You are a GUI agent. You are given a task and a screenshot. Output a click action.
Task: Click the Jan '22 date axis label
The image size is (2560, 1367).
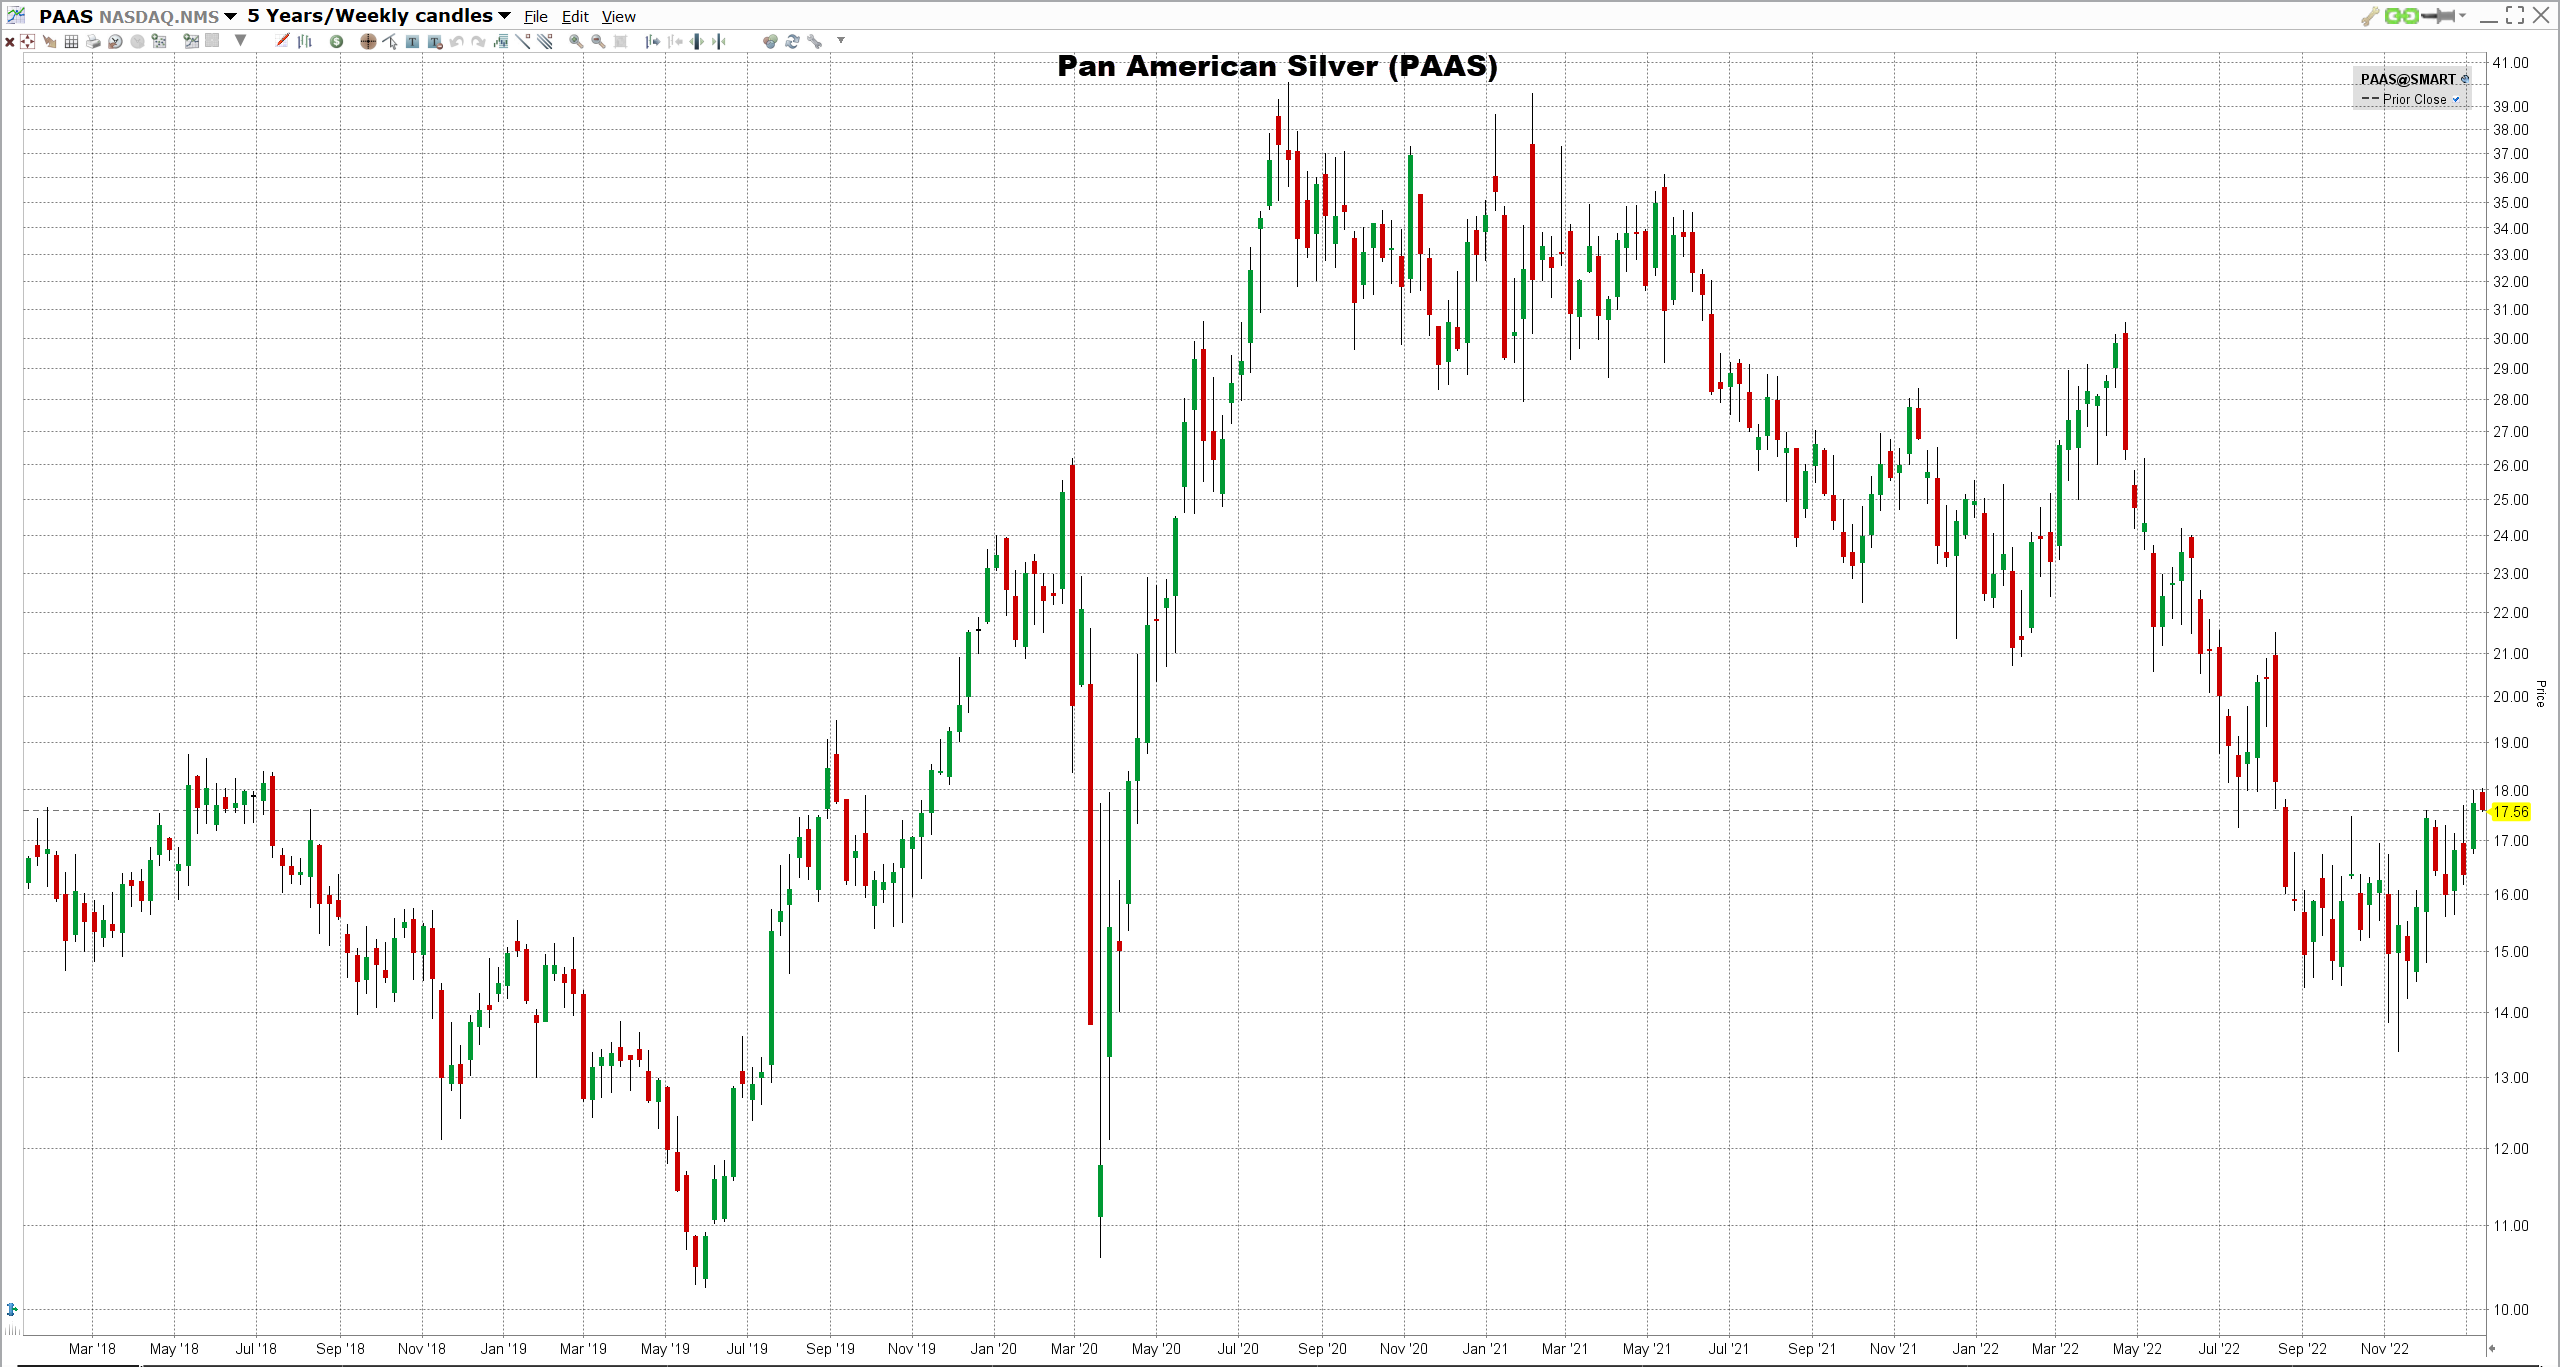click(1975, 1349)
